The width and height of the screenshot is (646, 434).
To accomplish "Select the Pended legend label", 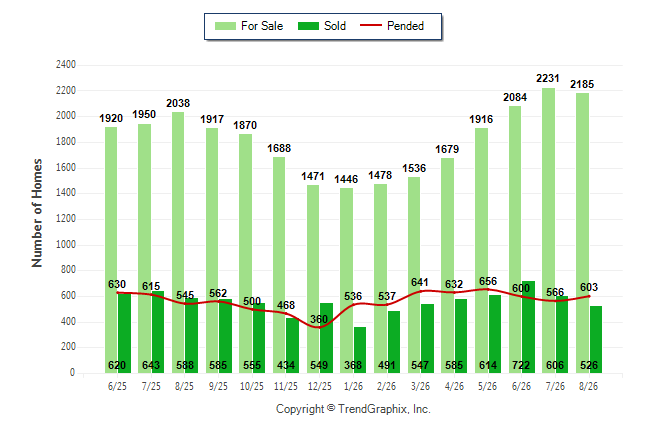I will coord(405,26).
